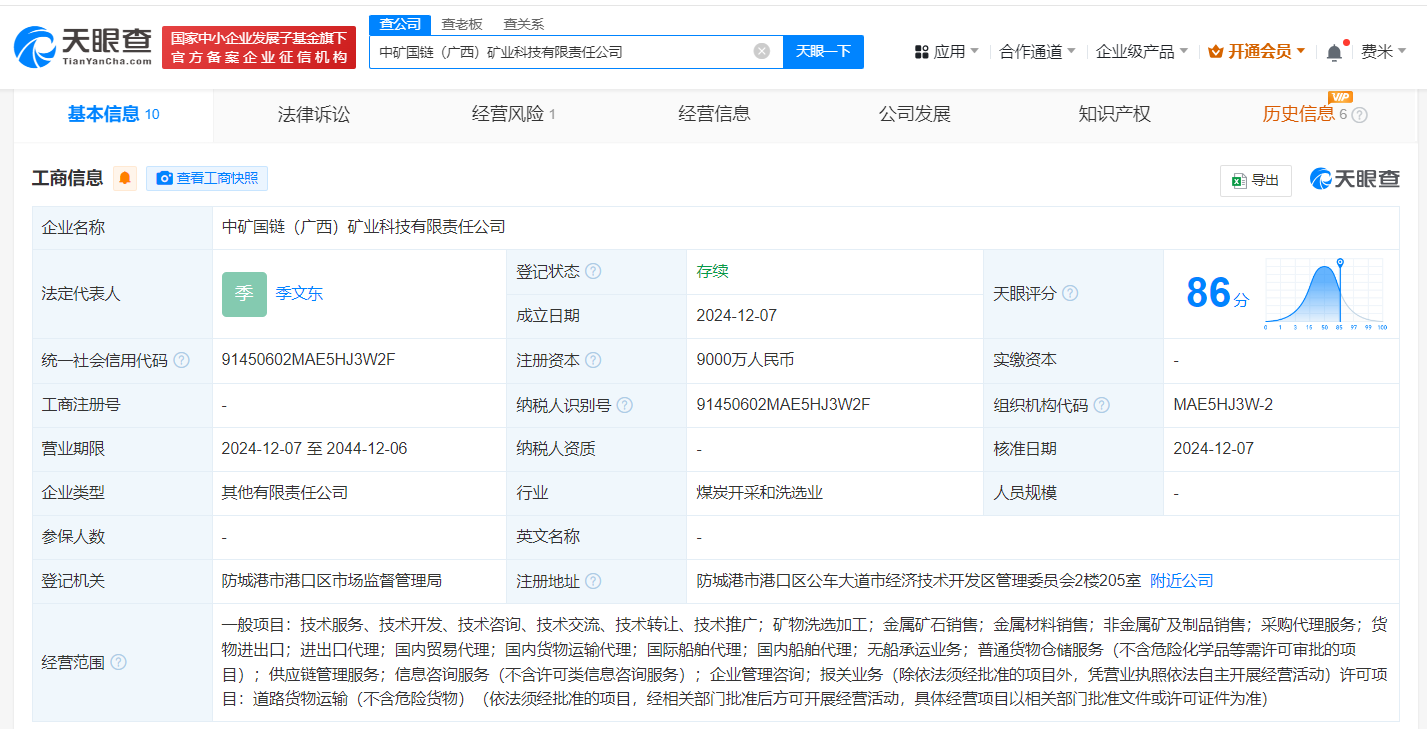Switch to the 知识产权 tab
Viewport: 1427px width, 729px height.
coord(1114,114)
